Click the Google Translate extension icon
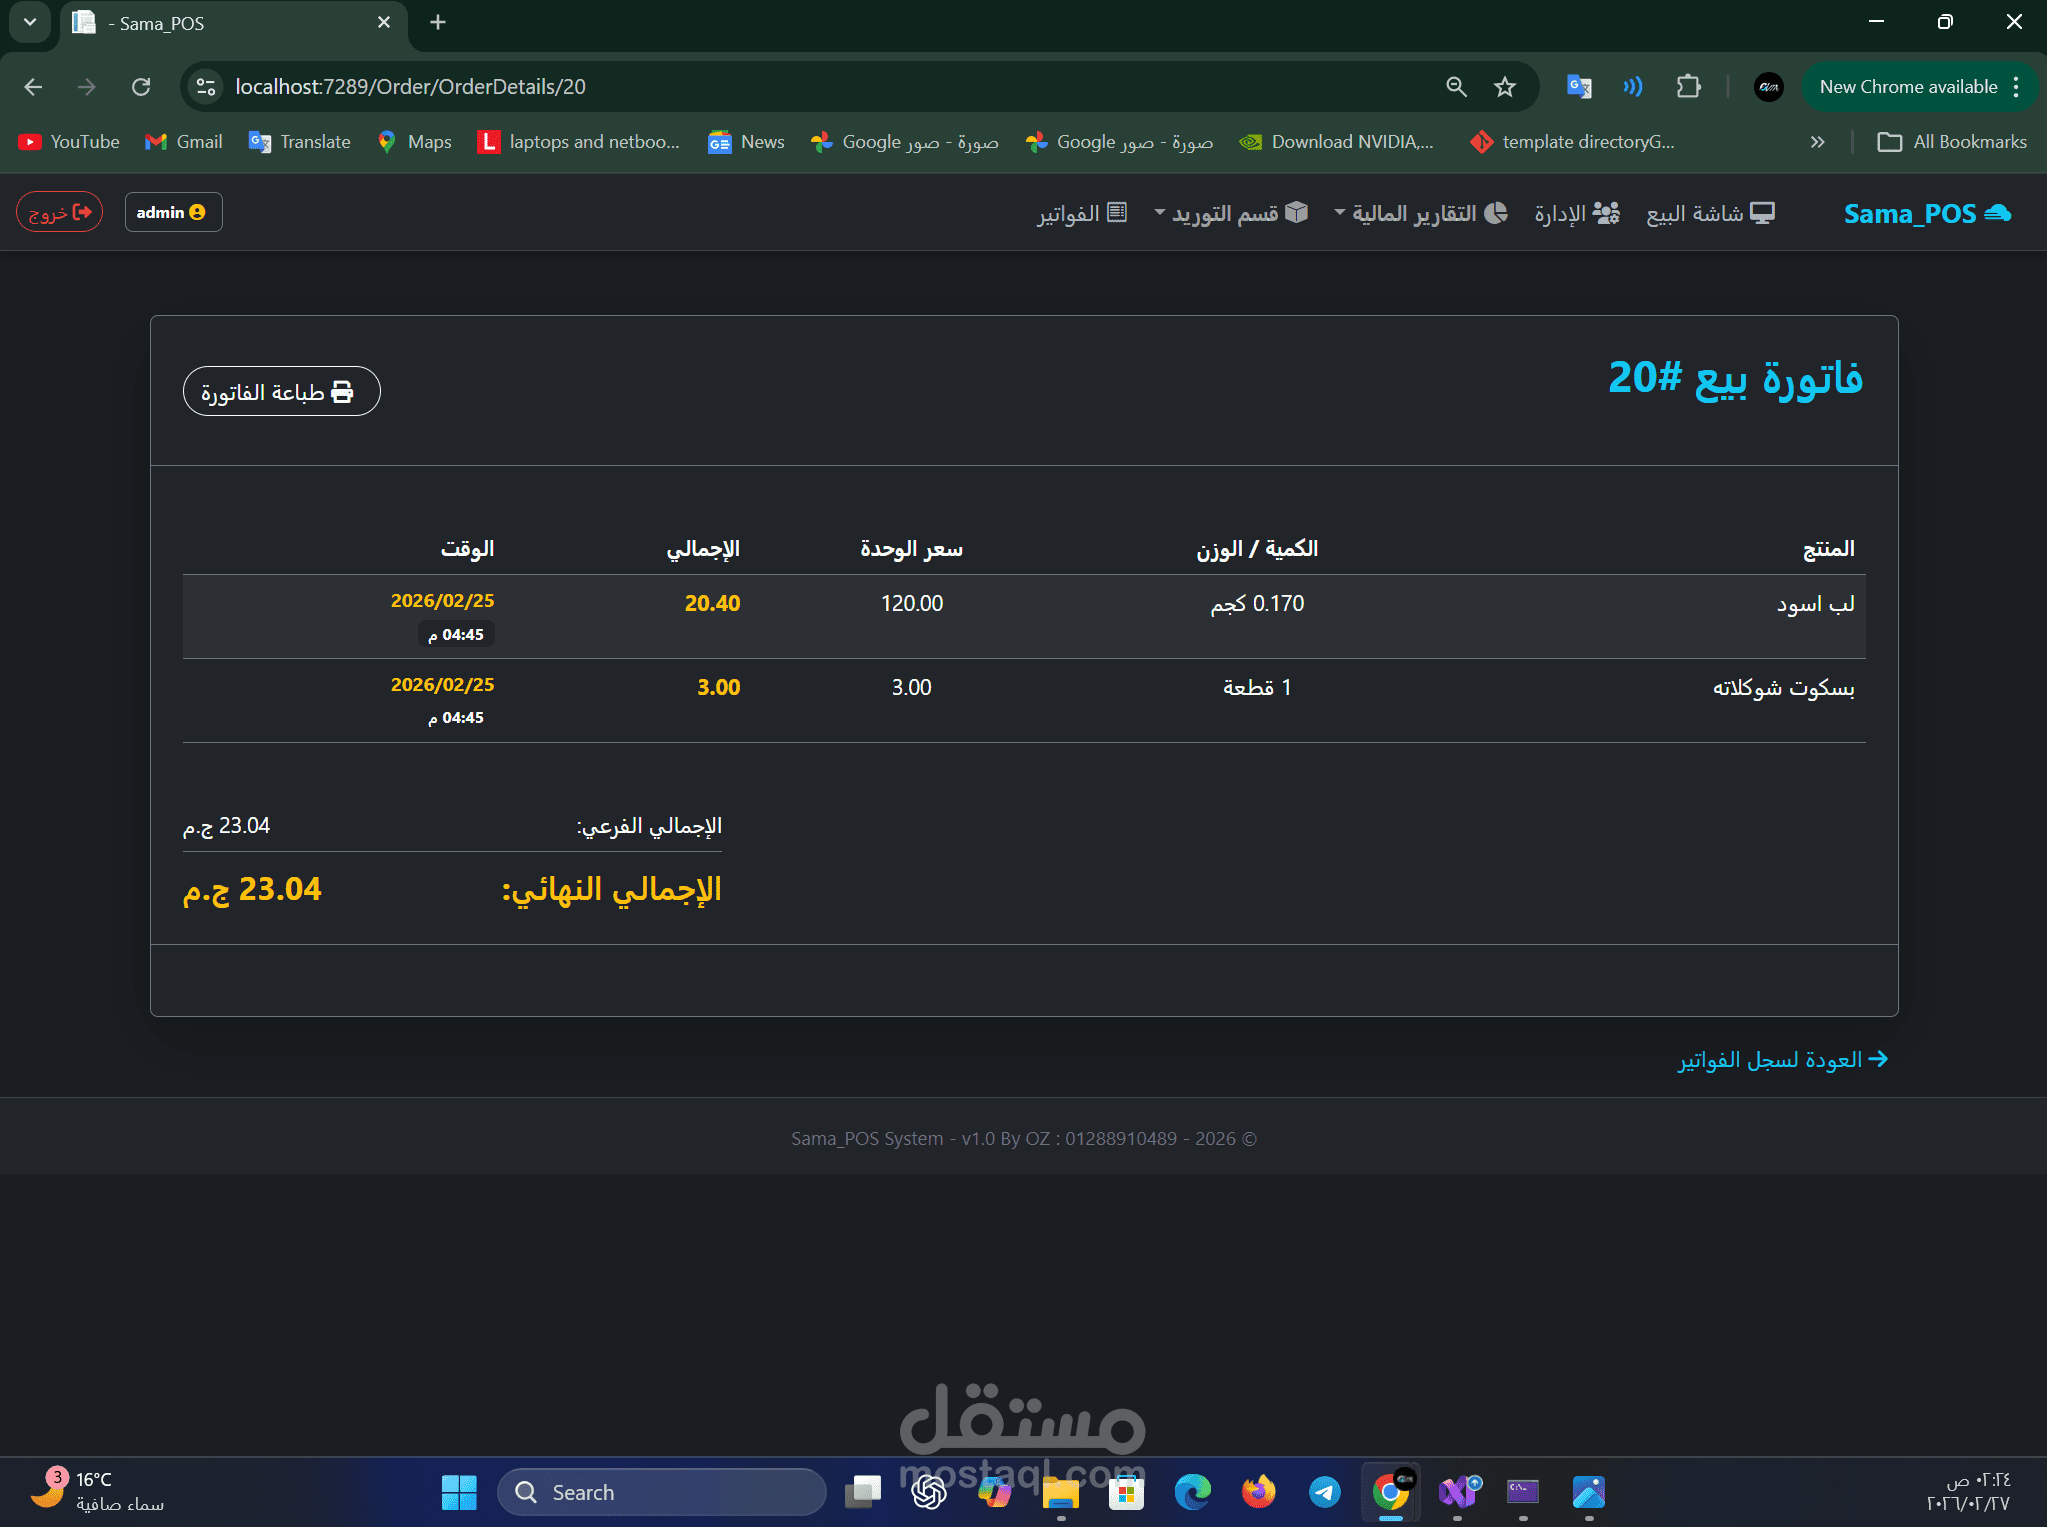Image resolution: width=2047 pixels, height=1527 pixels. click(1579, 87)
